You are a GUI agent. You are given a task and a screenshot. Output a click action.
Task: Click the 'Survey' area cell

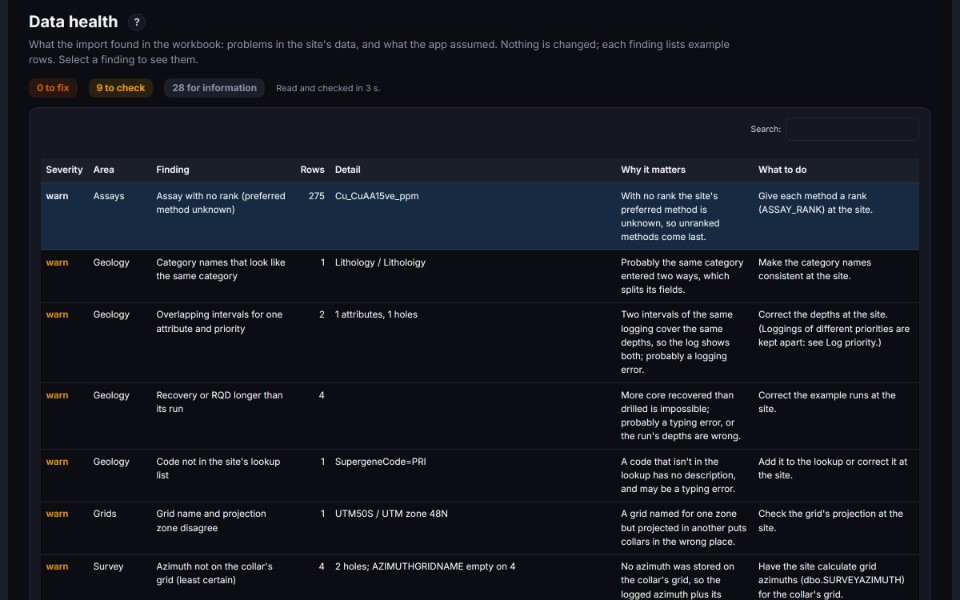coord(108,566)
